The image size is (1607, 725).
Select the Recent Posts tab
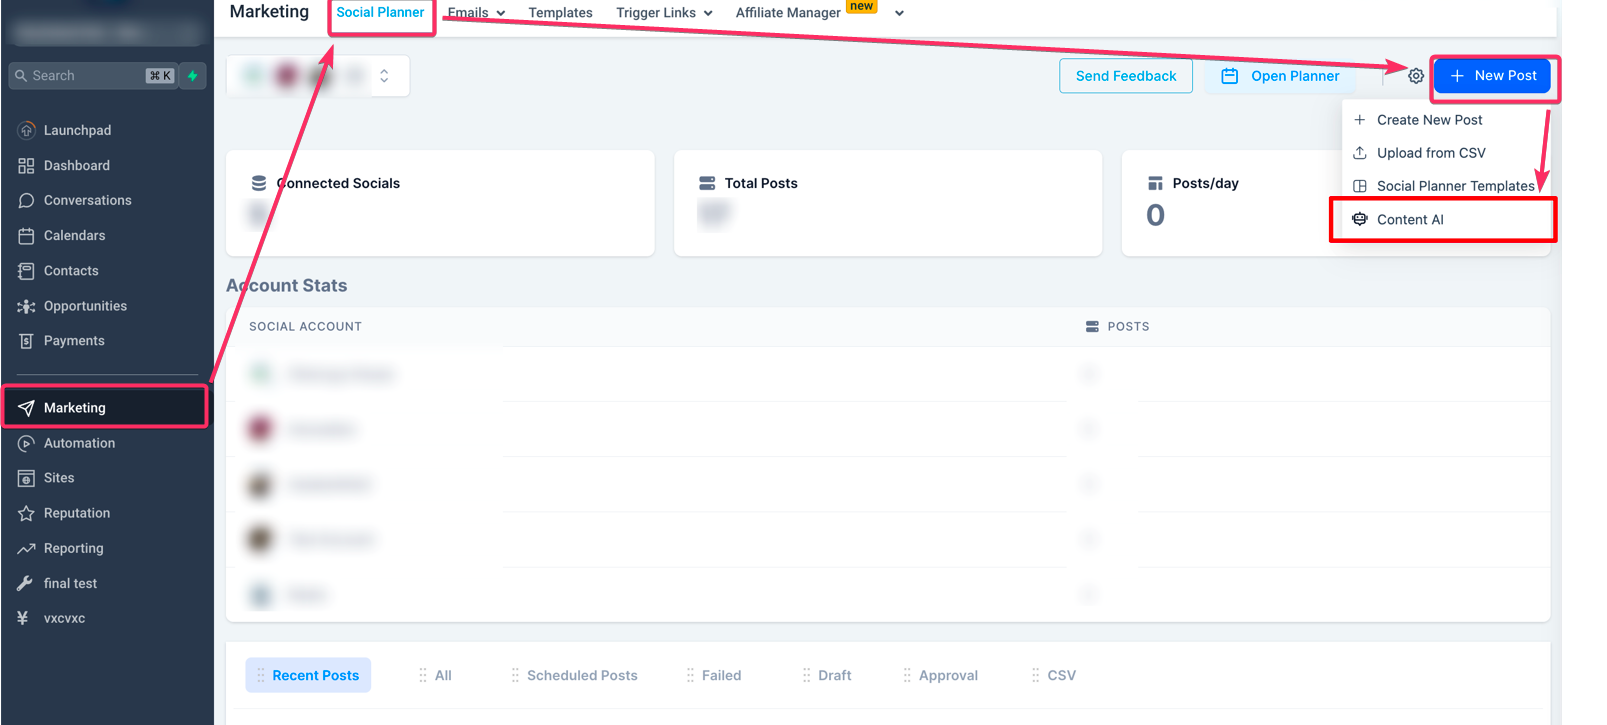(x=308, y=675)
